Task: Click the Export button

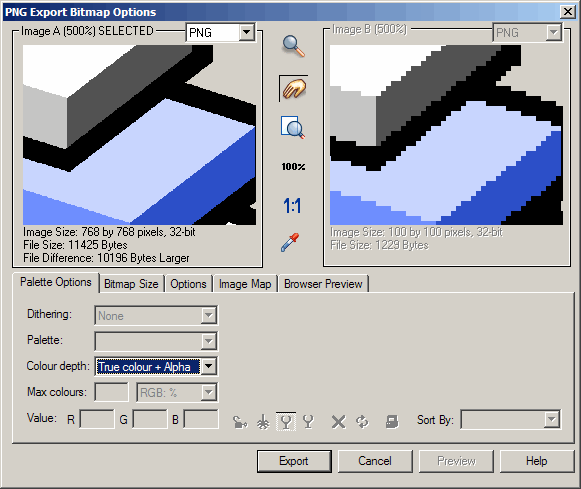Action: click(x=294, y=461)
